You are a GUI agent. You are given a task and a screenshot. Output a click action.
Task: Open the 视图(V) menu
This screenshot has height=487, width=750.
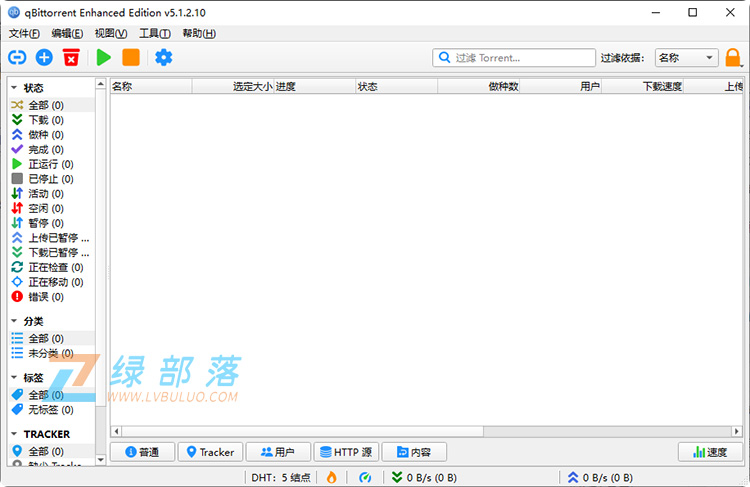[111, 33]
